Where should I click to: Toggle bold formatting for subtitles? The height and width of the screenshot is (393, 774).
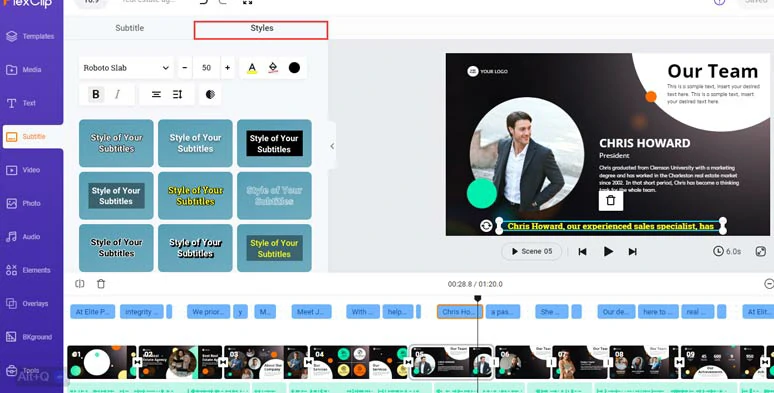click(x=96, y=94)
